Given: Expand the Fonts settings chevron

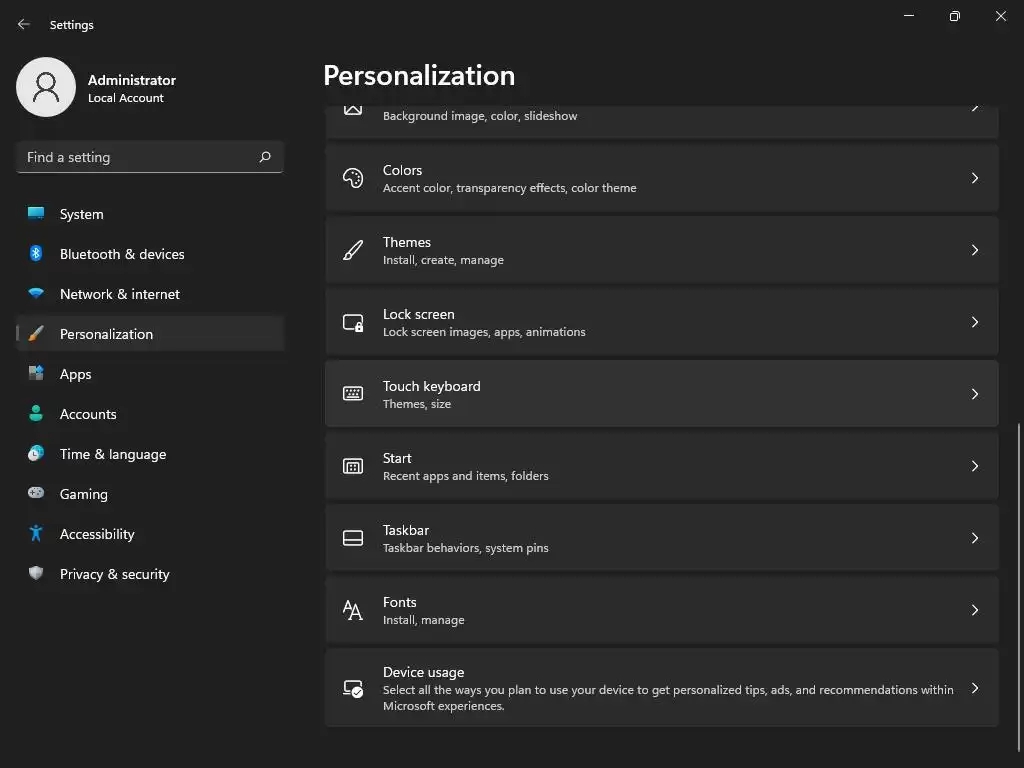Looking at the screenshot, I should coord(975,610).
